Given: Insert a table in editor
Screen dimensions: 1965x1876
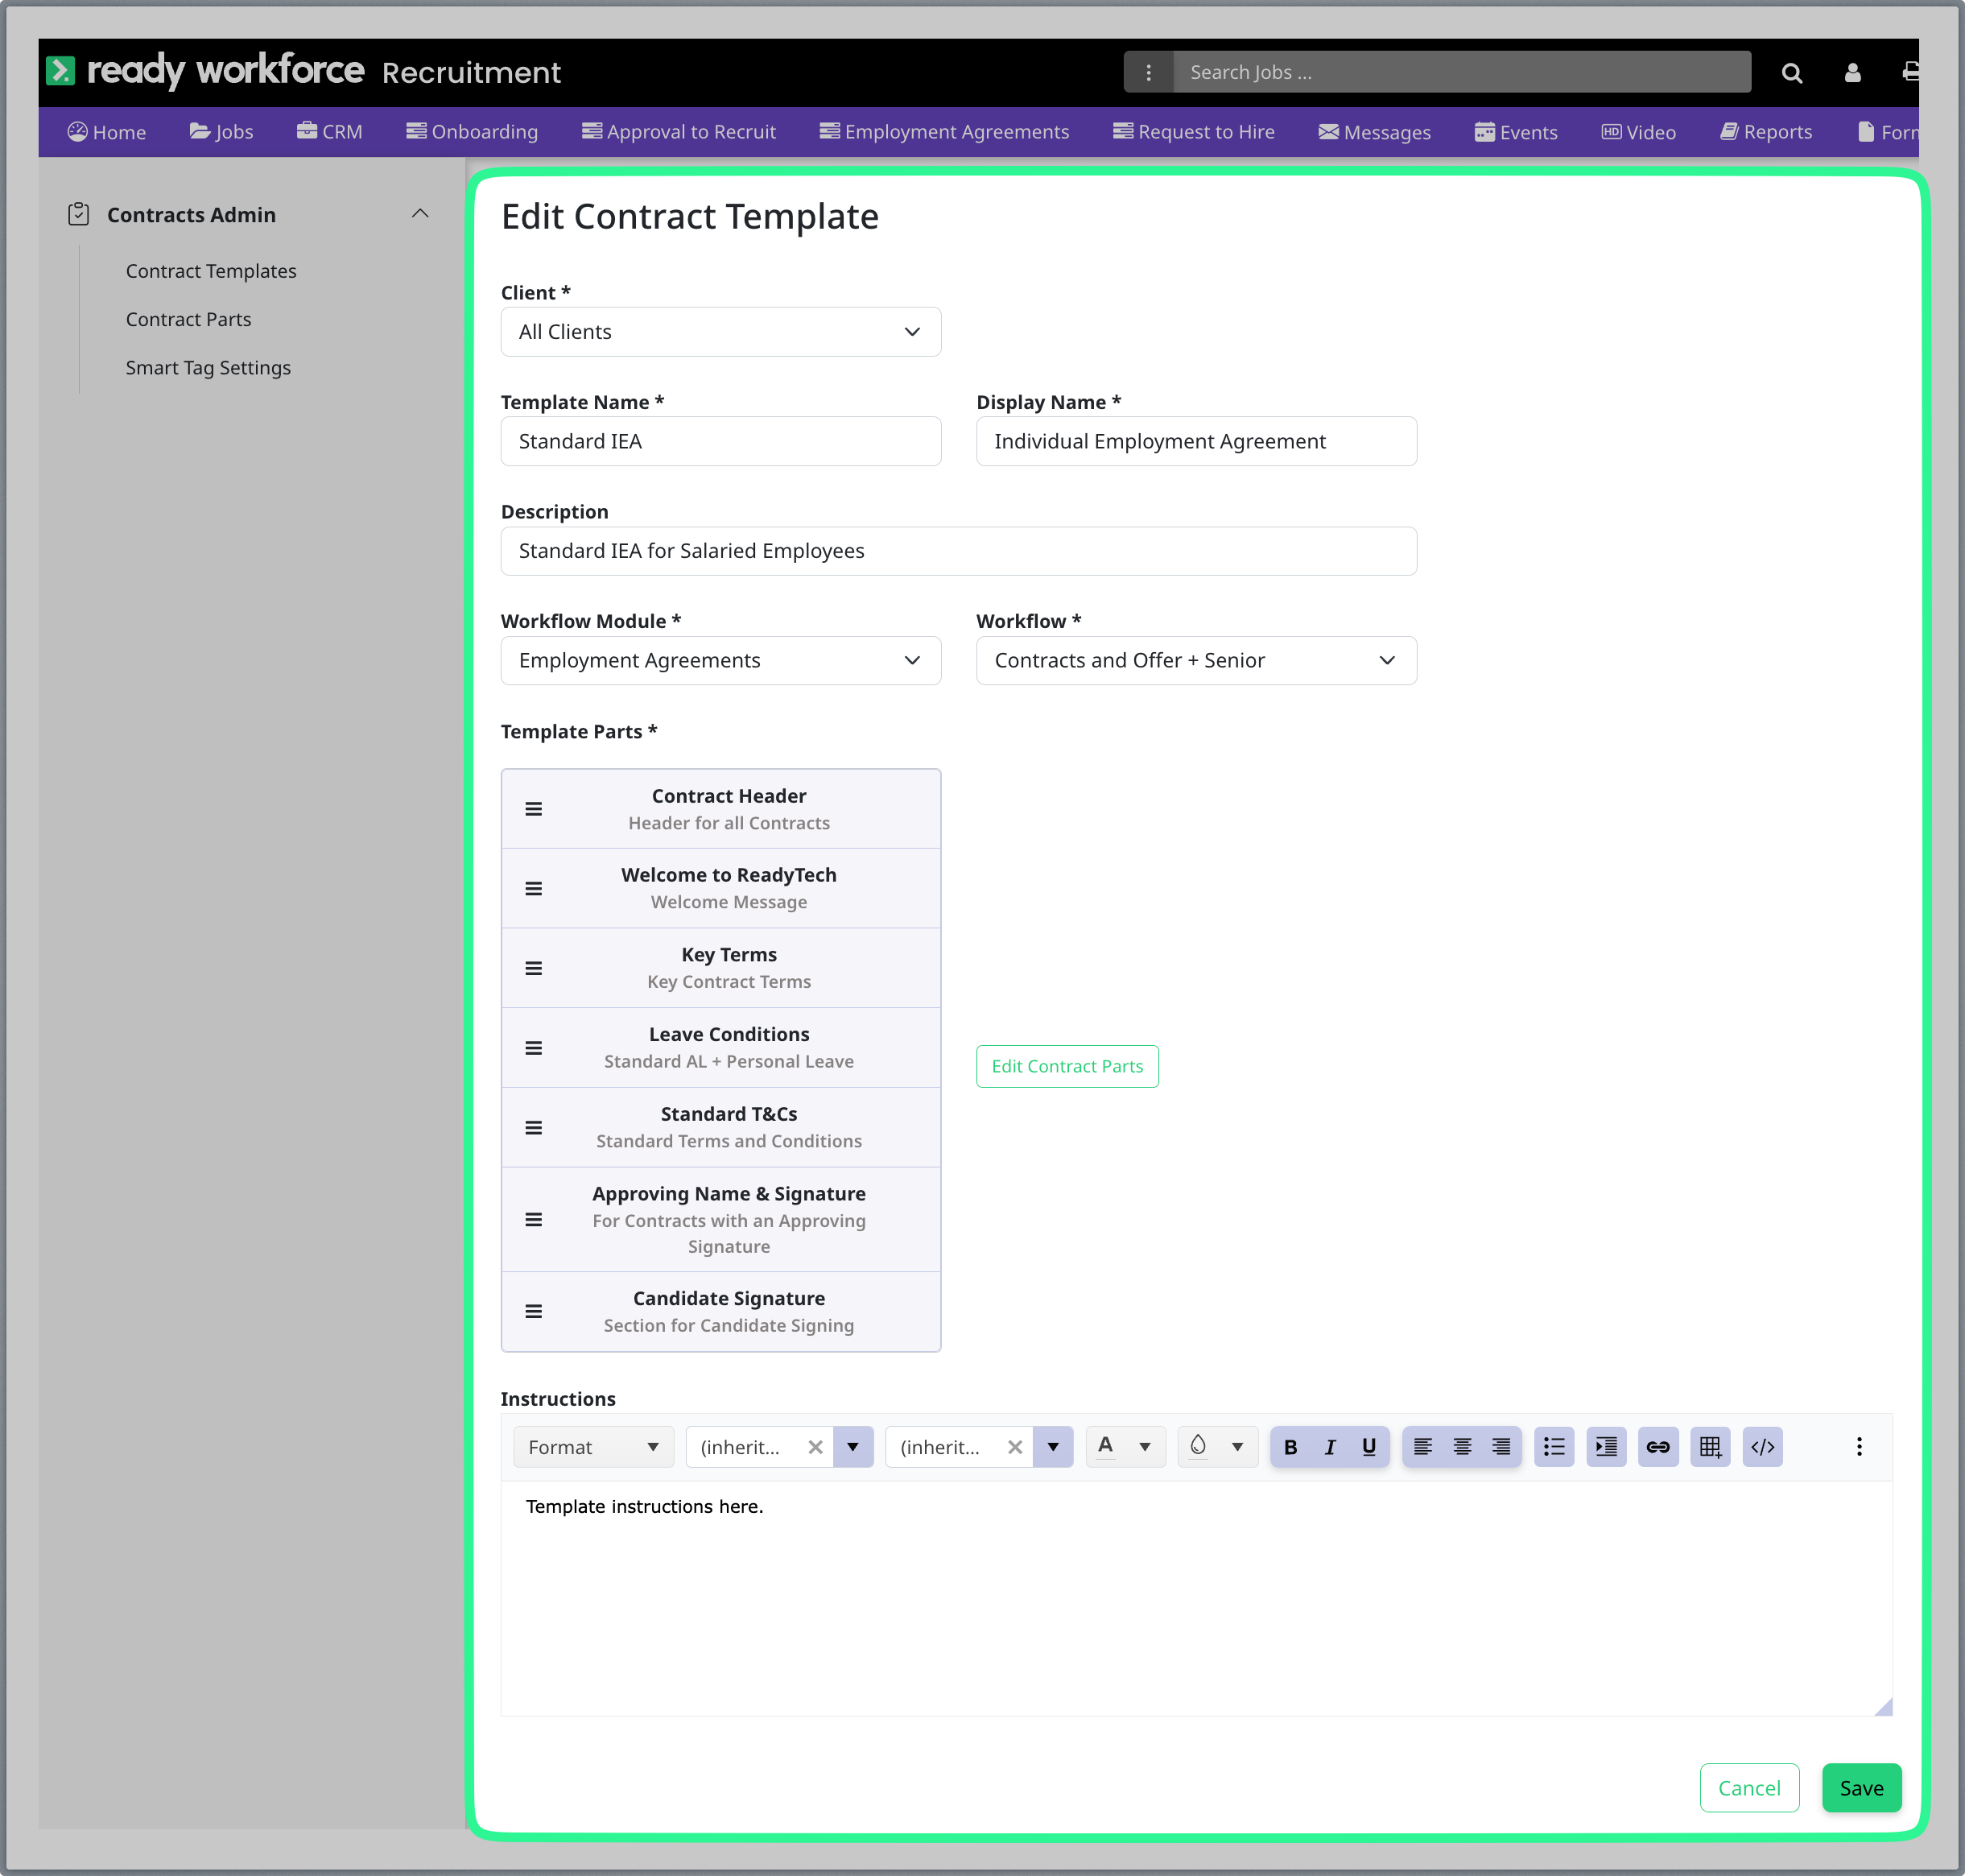Looking at the screenshot, I should point(1710,1447).
